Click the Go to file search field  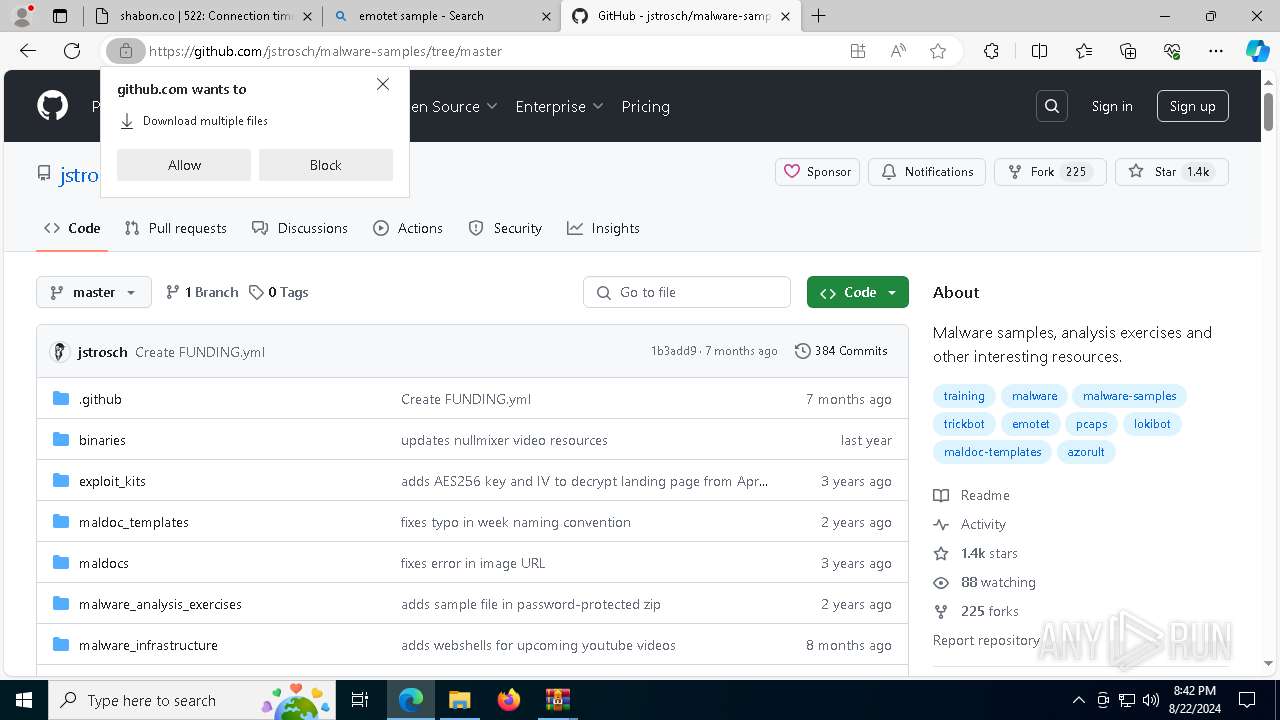click(x=687, y=292)
